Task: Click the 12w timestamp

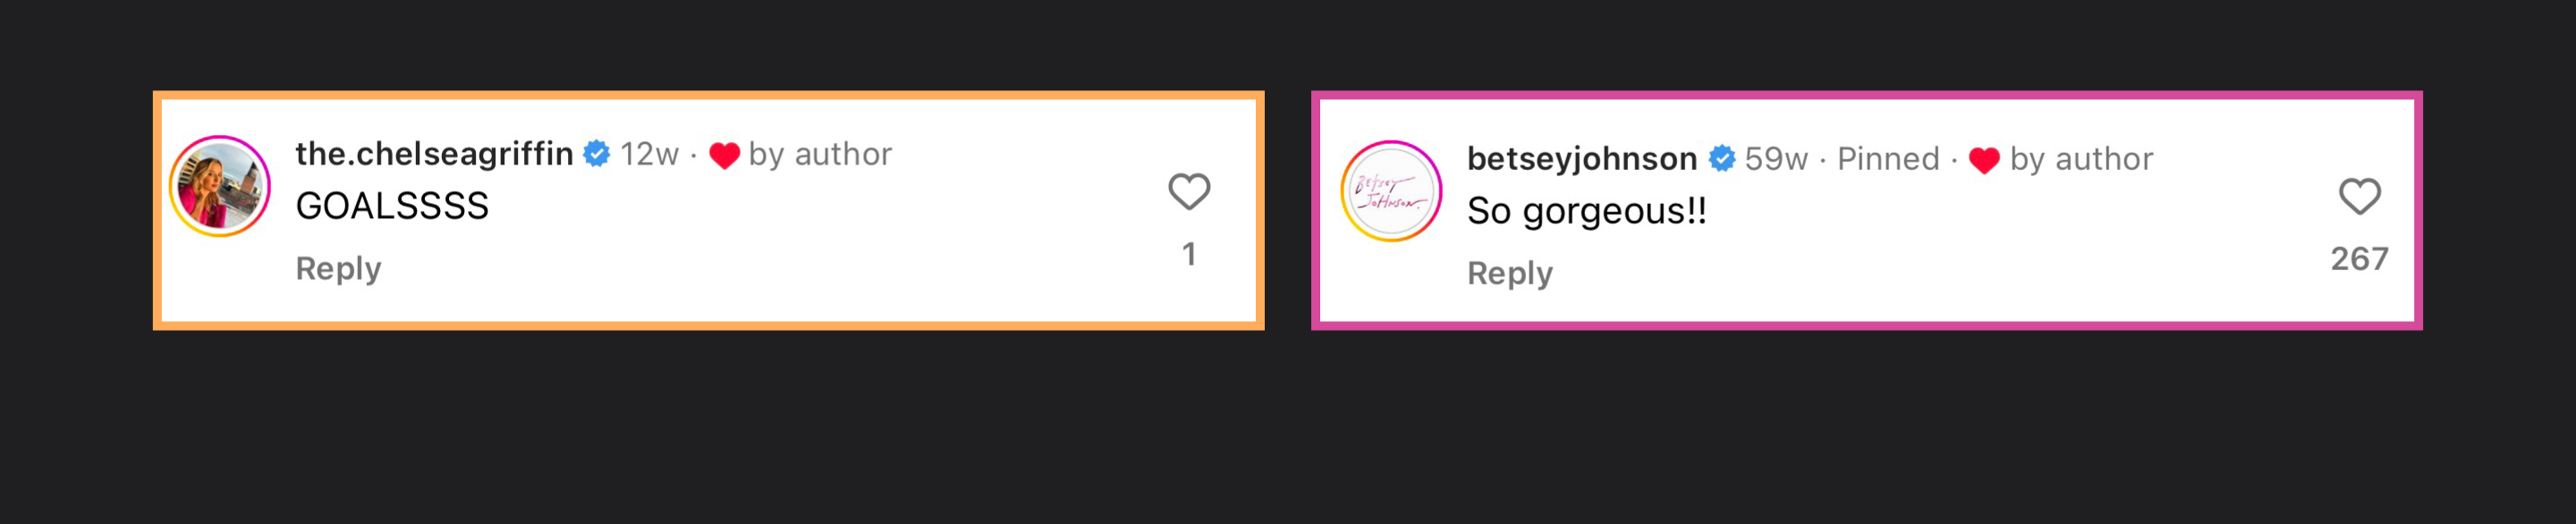Action: [x=649, y=154]
